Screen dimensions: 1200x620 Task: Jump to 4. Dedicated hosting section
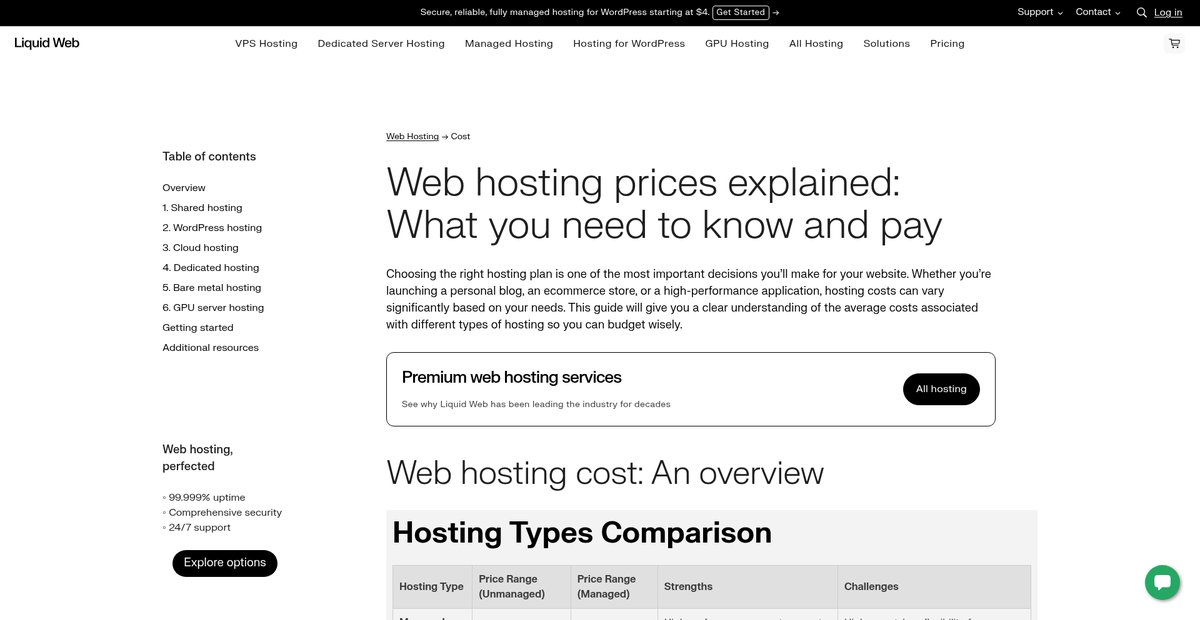(x=211, y=268)
